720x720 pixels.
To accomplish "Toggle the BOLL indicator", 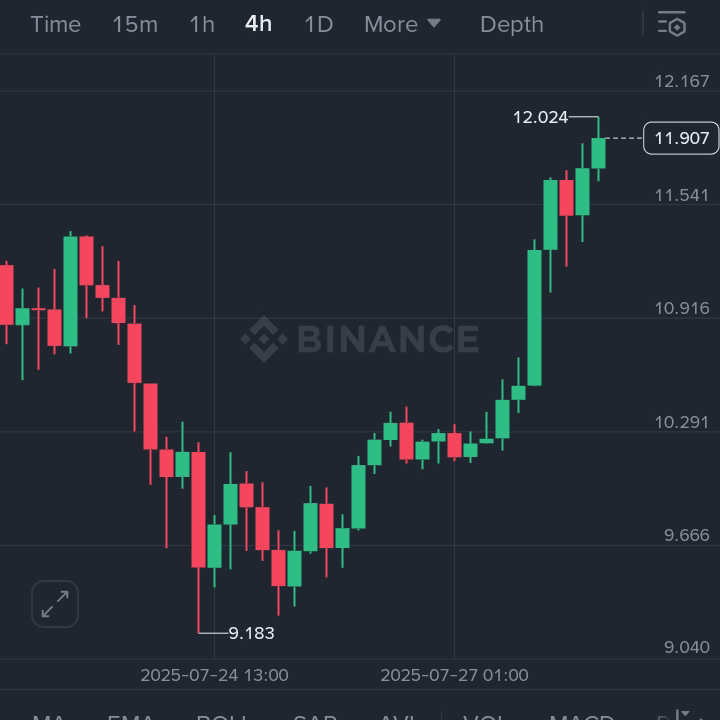I will pos(221,715).
